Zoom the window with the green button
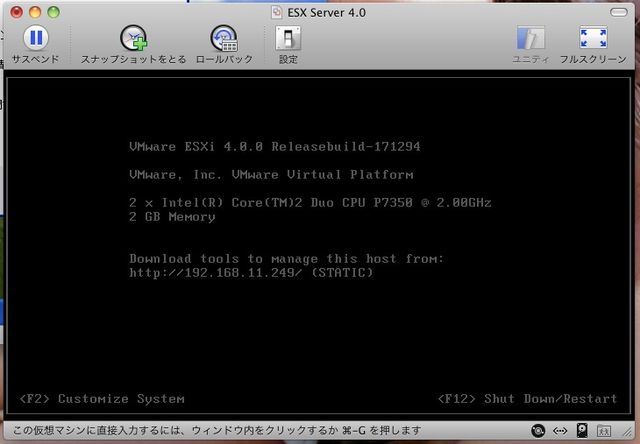Viewport: 640px width, 444px height. click(53, 12)
